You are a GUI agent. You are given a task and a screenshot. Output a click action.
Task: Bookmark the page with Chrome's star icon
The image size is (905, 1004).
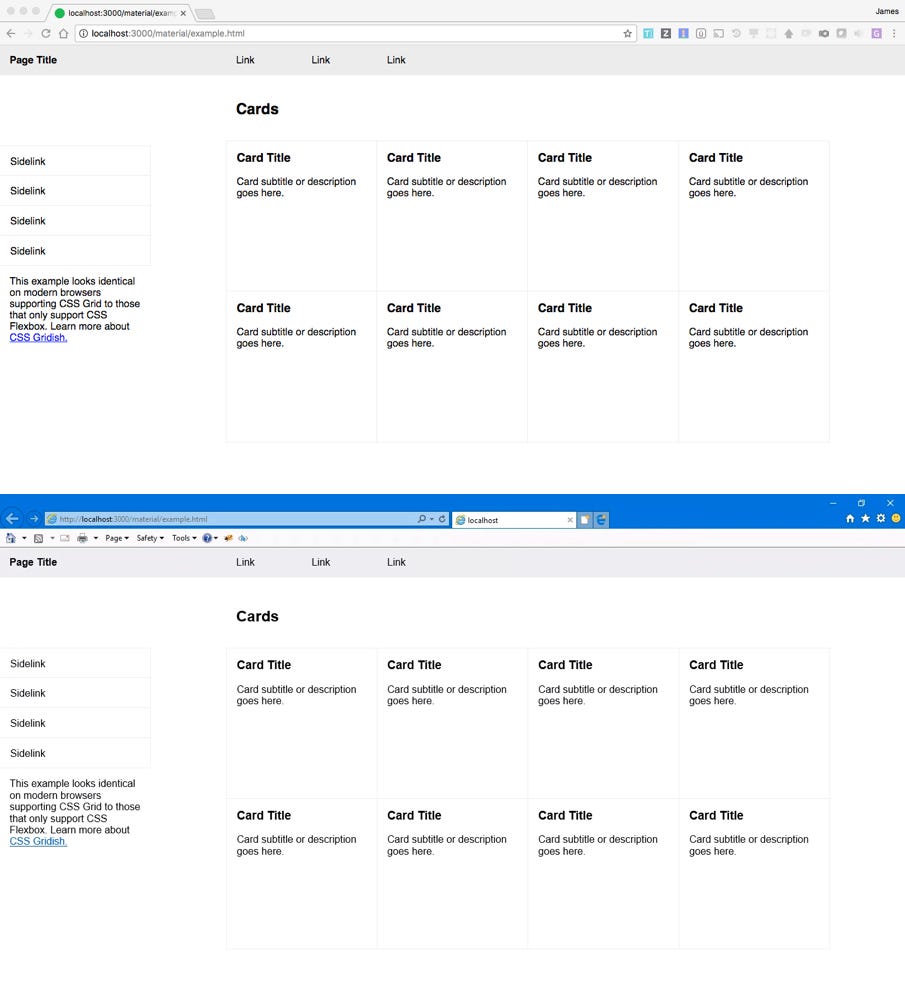pyautogui.click(x=628, y=33)
